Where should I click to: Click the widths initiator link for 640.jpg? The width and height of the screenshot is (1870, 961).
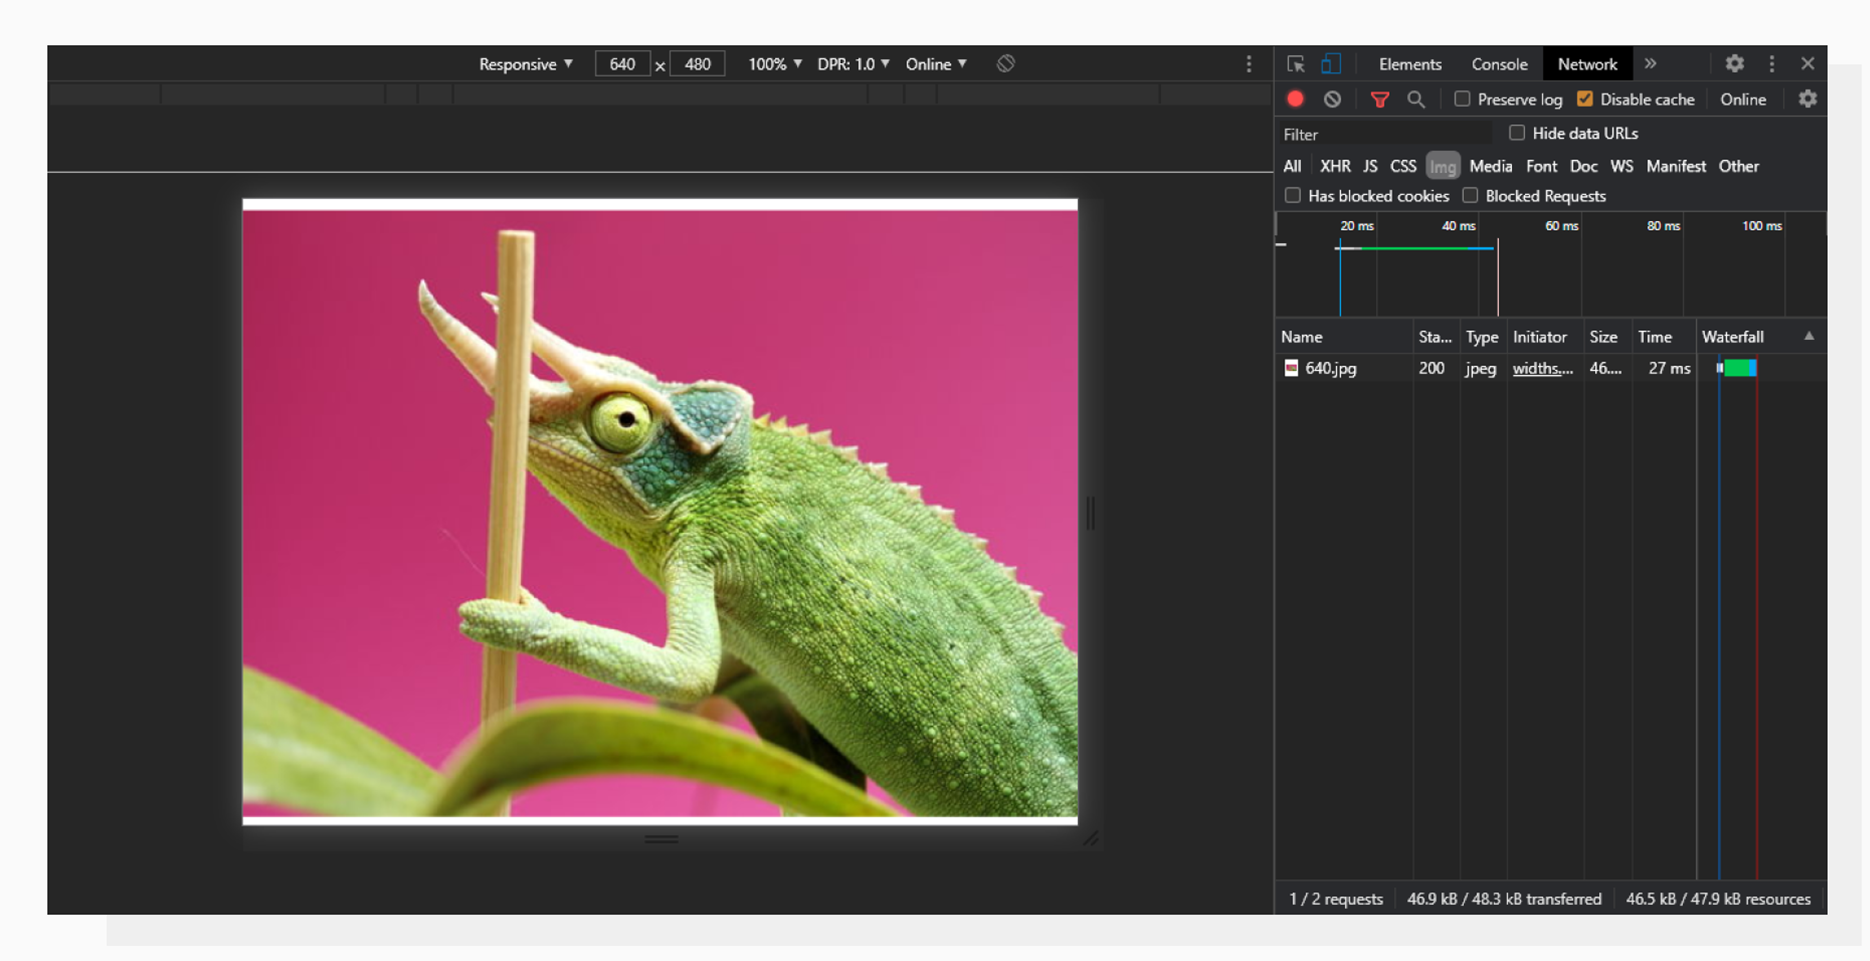1541,368
